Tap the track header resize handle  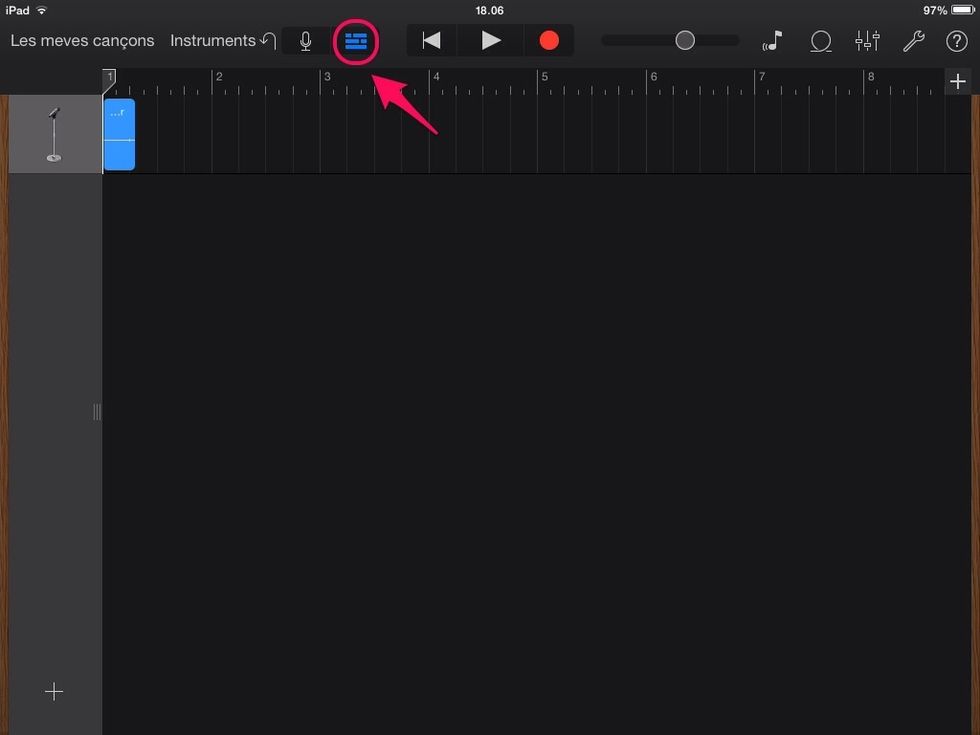[97, 411]
